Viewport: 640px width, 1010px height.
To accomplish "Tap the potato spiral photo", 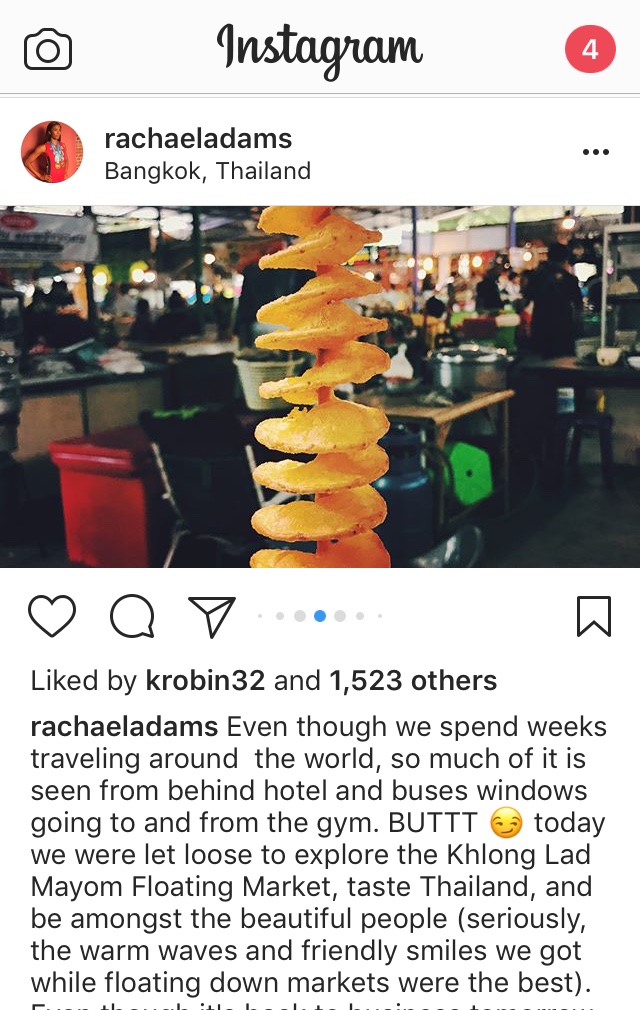I will [320, 386].
